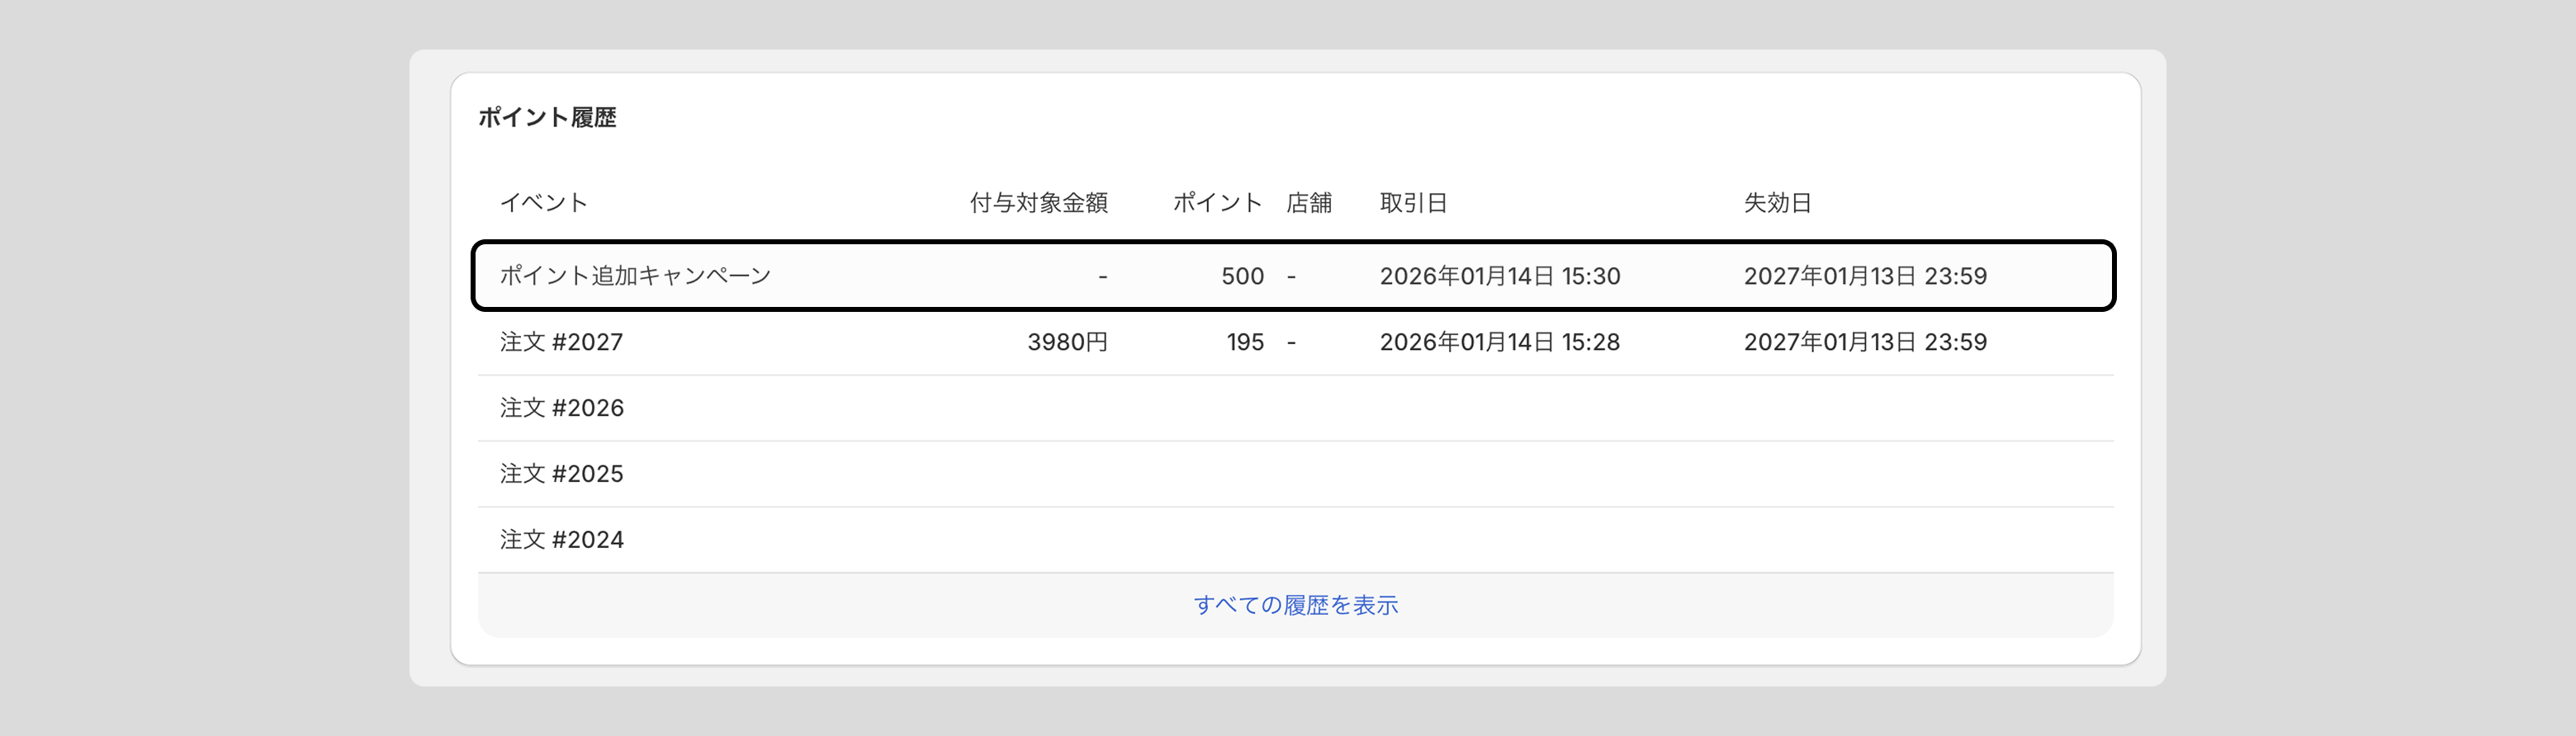Click order #2027's expiry date cell
The height and width of the screenshot is (736, 2576).
coord(1864,342)
